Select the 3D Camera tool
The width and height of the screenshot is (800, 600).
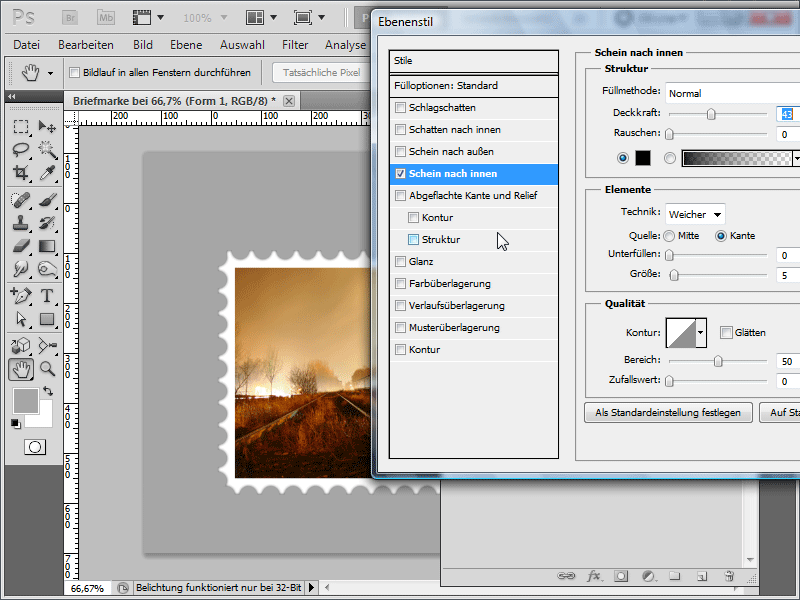click(x=47, y=346)
